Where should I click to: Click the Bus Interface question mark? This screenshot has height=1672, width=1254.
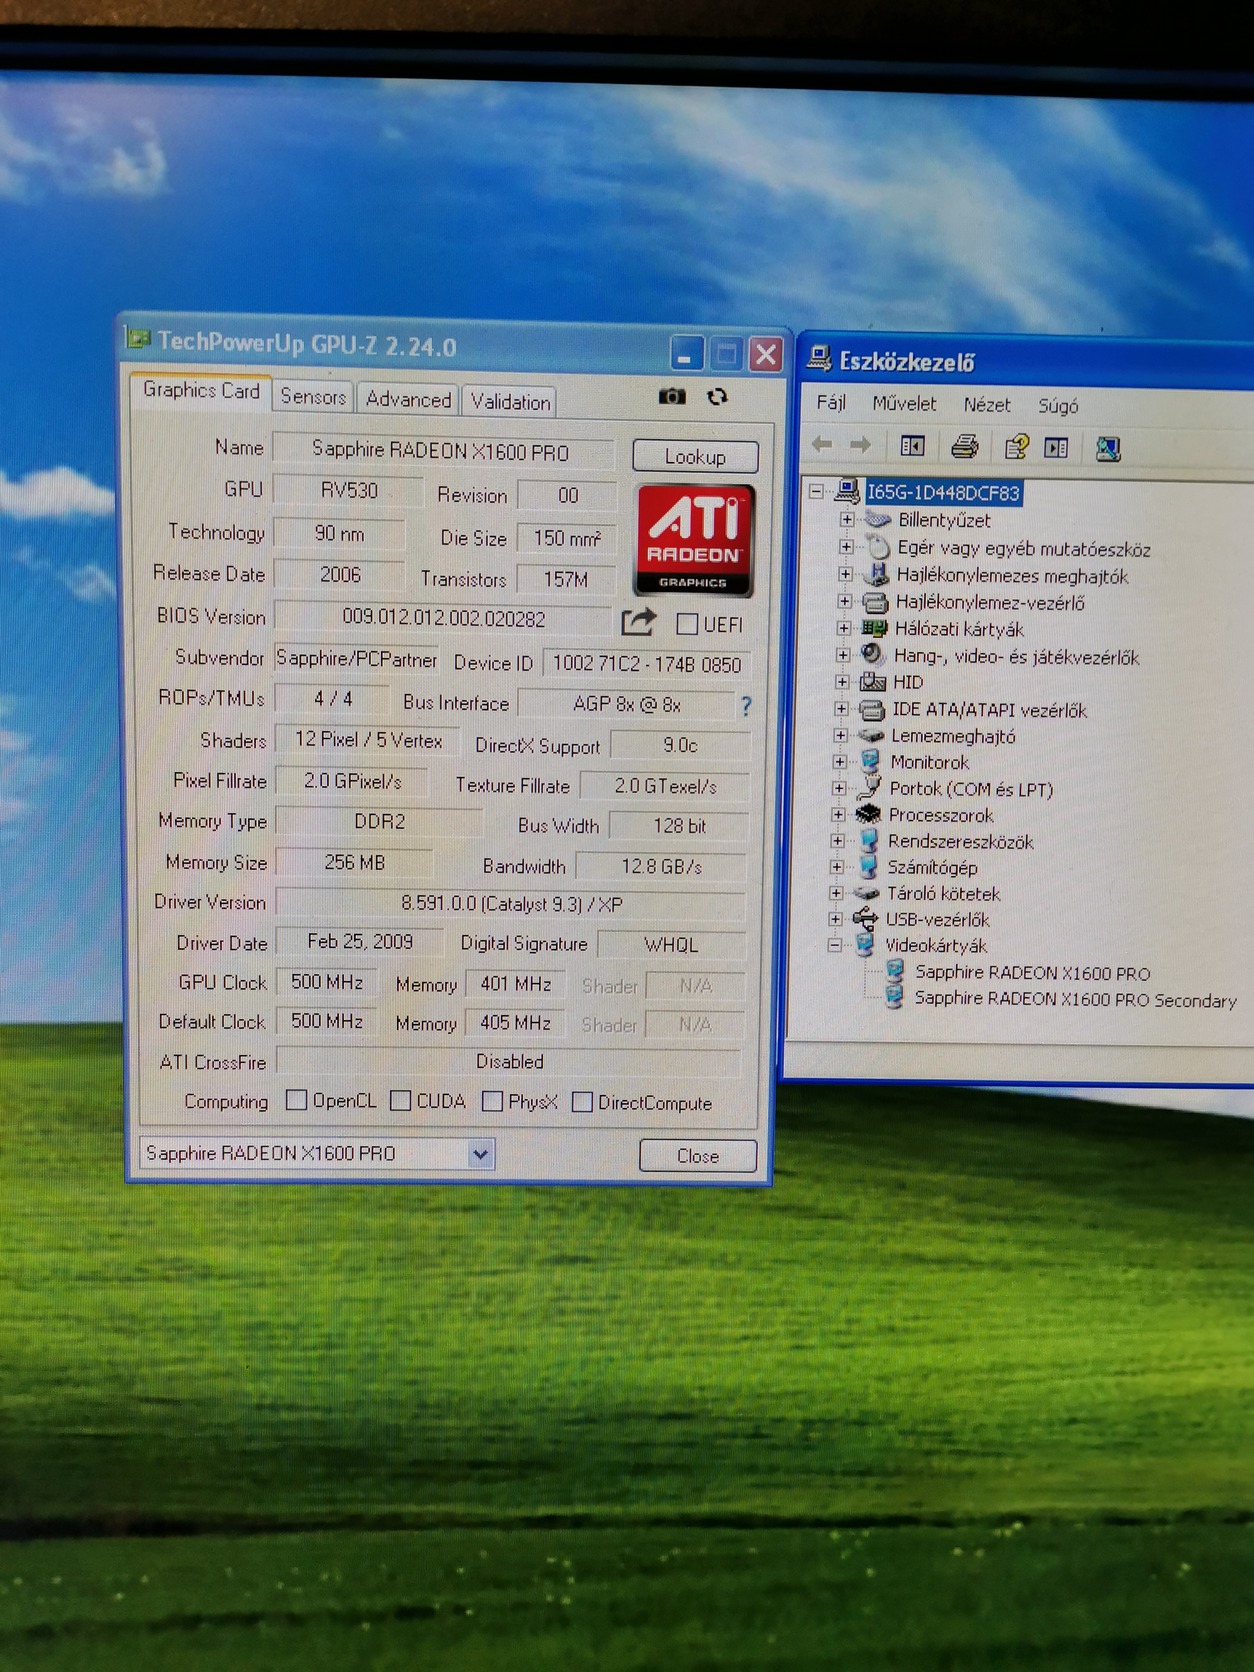[x=746, y=706]
